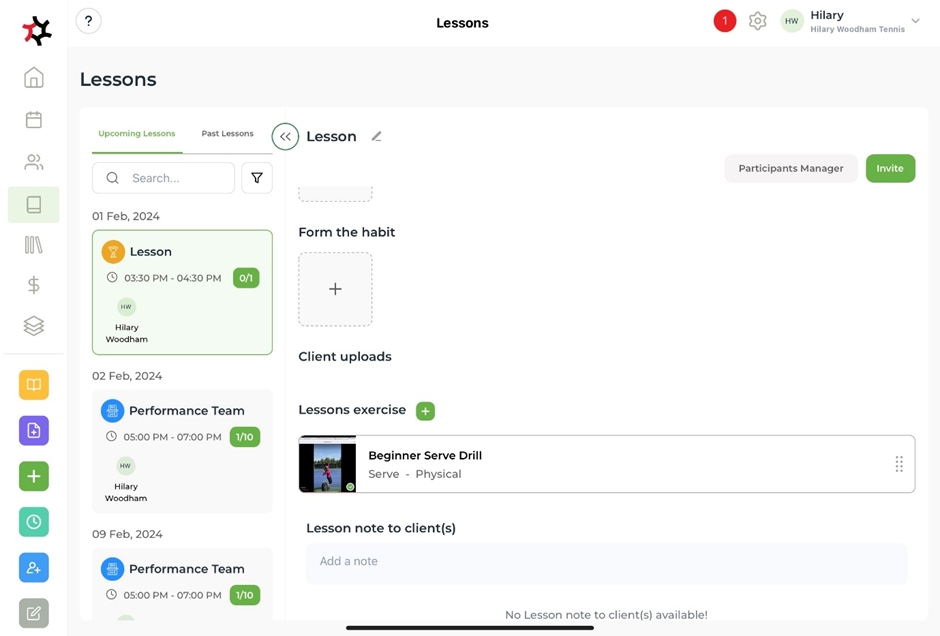Expand the Hilary account dropdown
The height and width of the screenshot is (636, 940).
coord(915,21)
